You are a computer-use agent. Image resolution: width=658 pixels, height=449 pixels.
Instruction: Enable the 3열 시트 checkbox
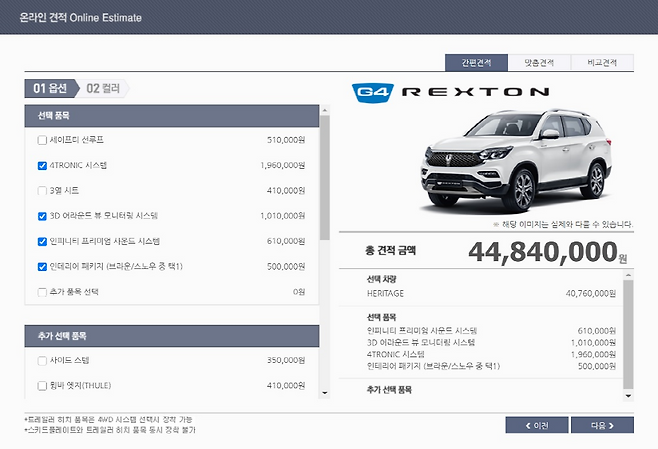coord(42,190)
